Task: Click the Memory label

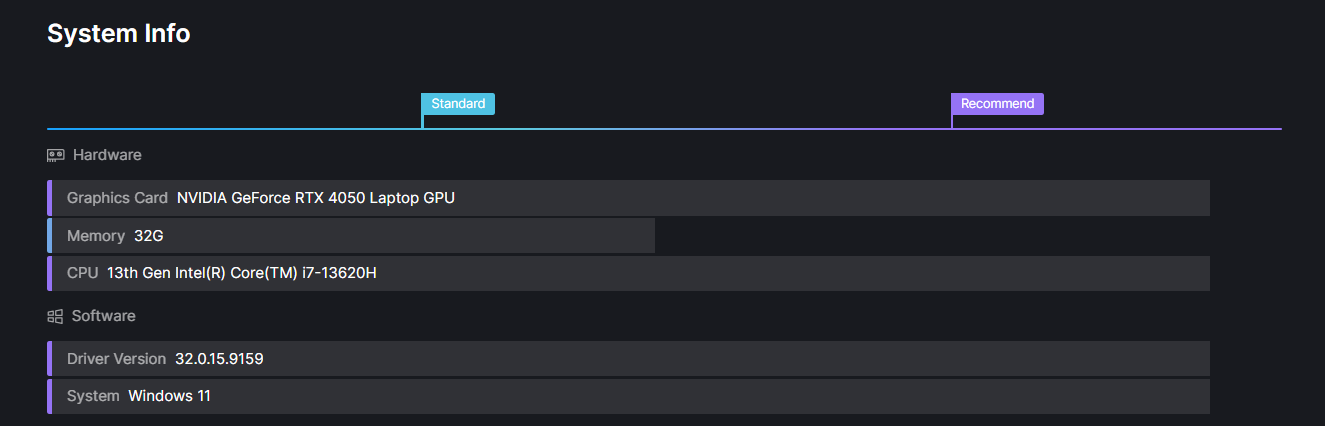Action: click(x=95, y=236)
